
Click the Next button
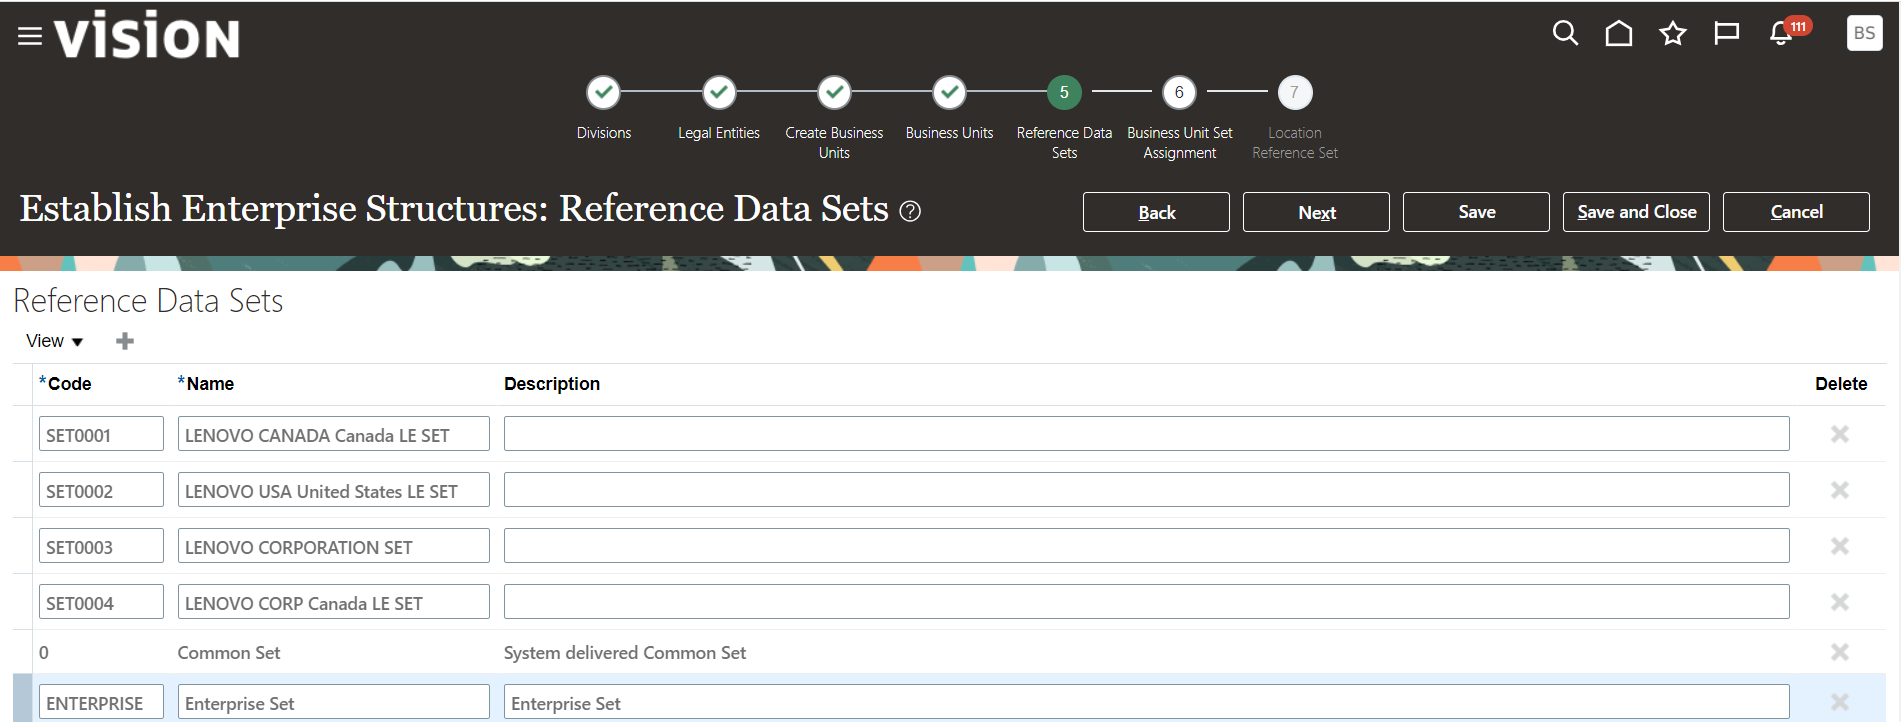tap(1316, 212)
